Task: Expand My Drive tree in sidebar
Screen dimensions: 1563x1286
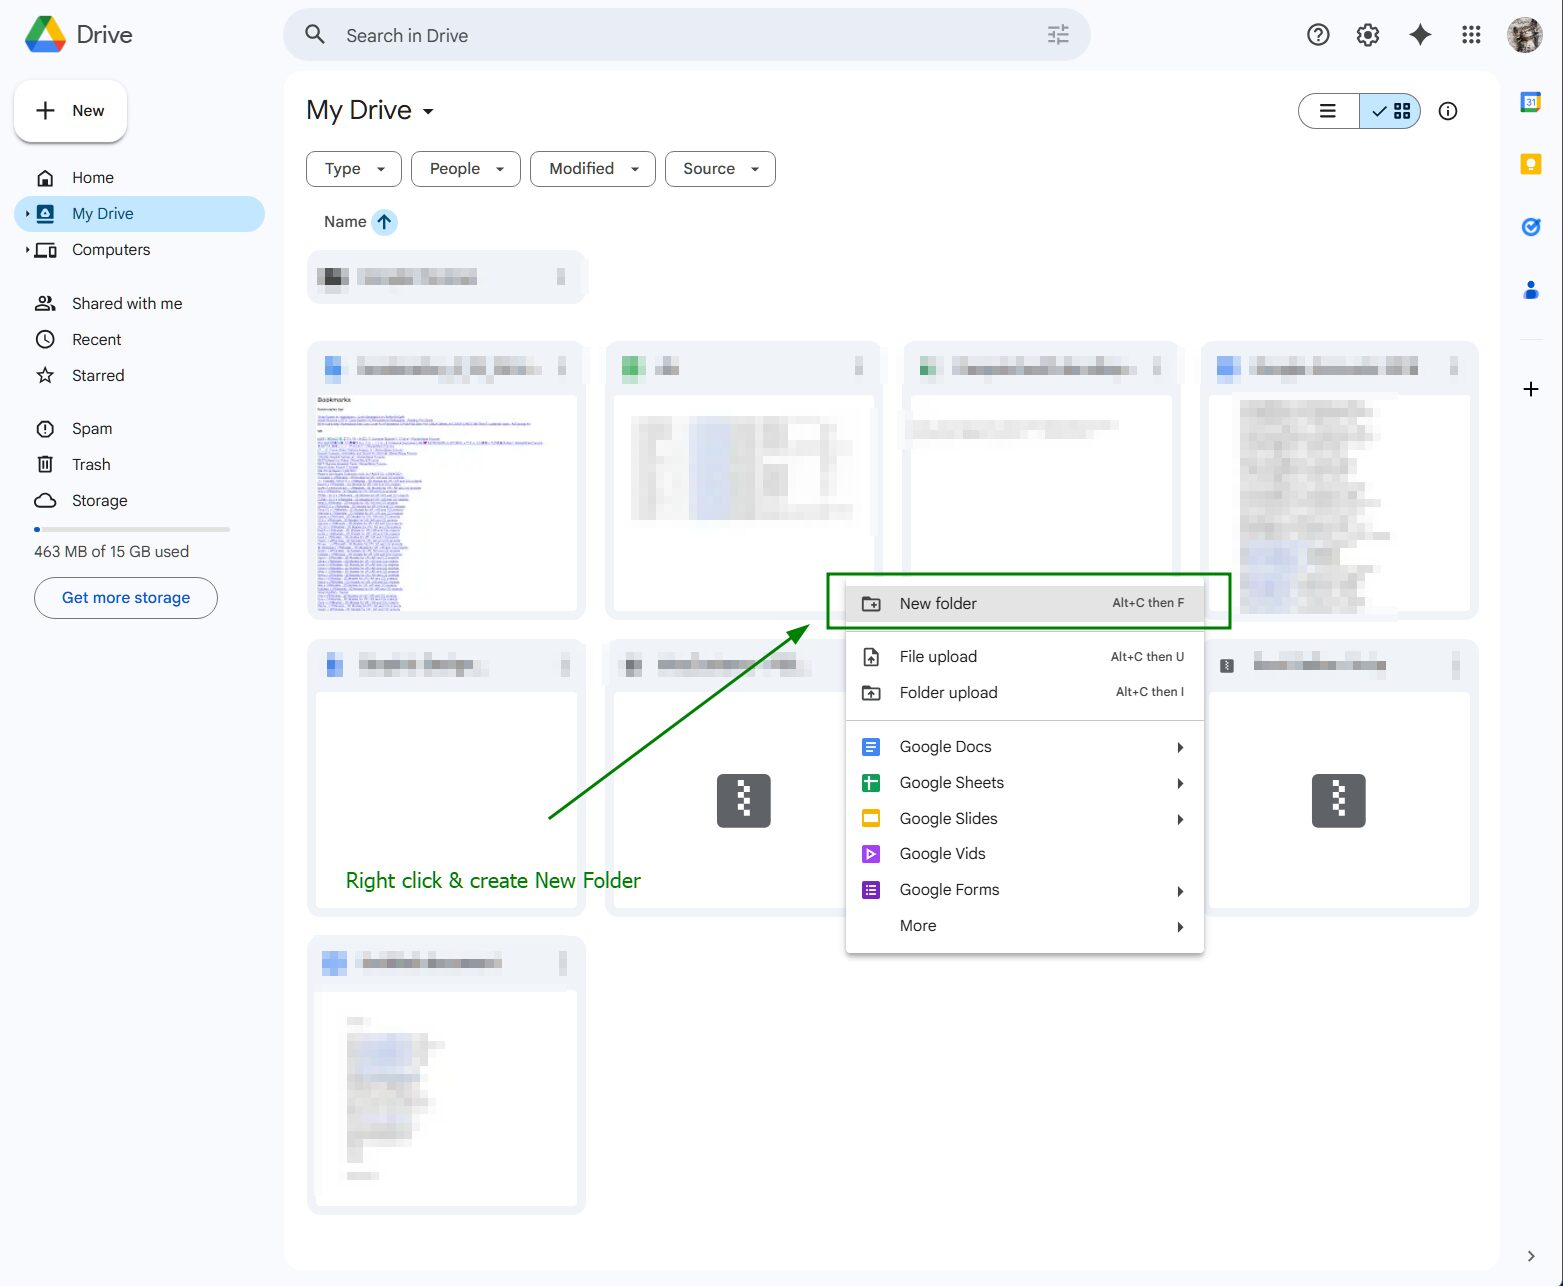Action: [x=27, y=214]
